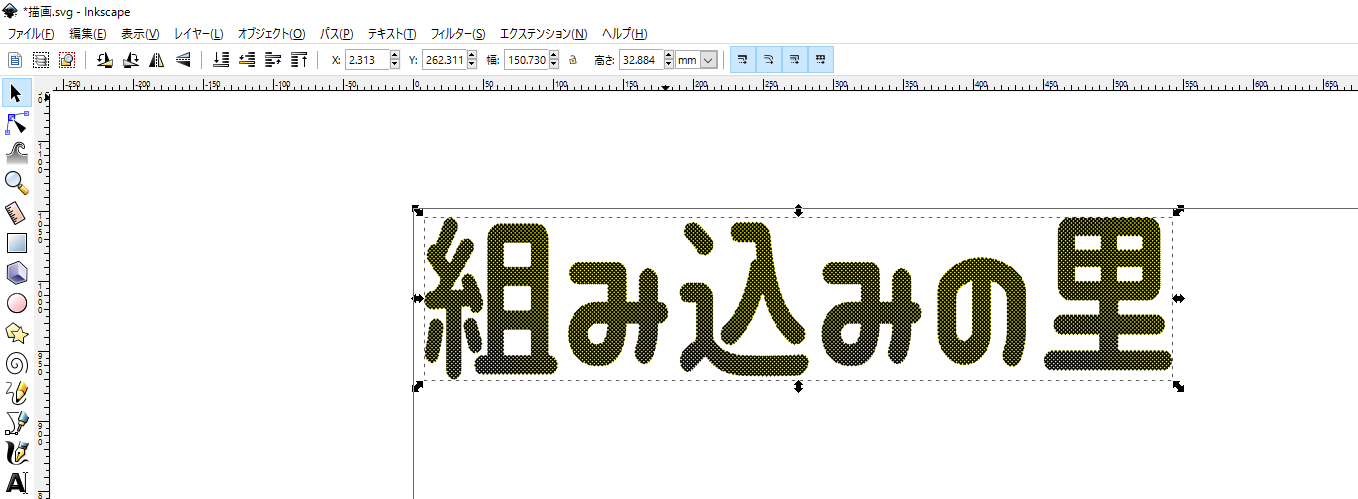Click the top-middle scale handle of selection

pyautogui.click(x=798, y=210)
